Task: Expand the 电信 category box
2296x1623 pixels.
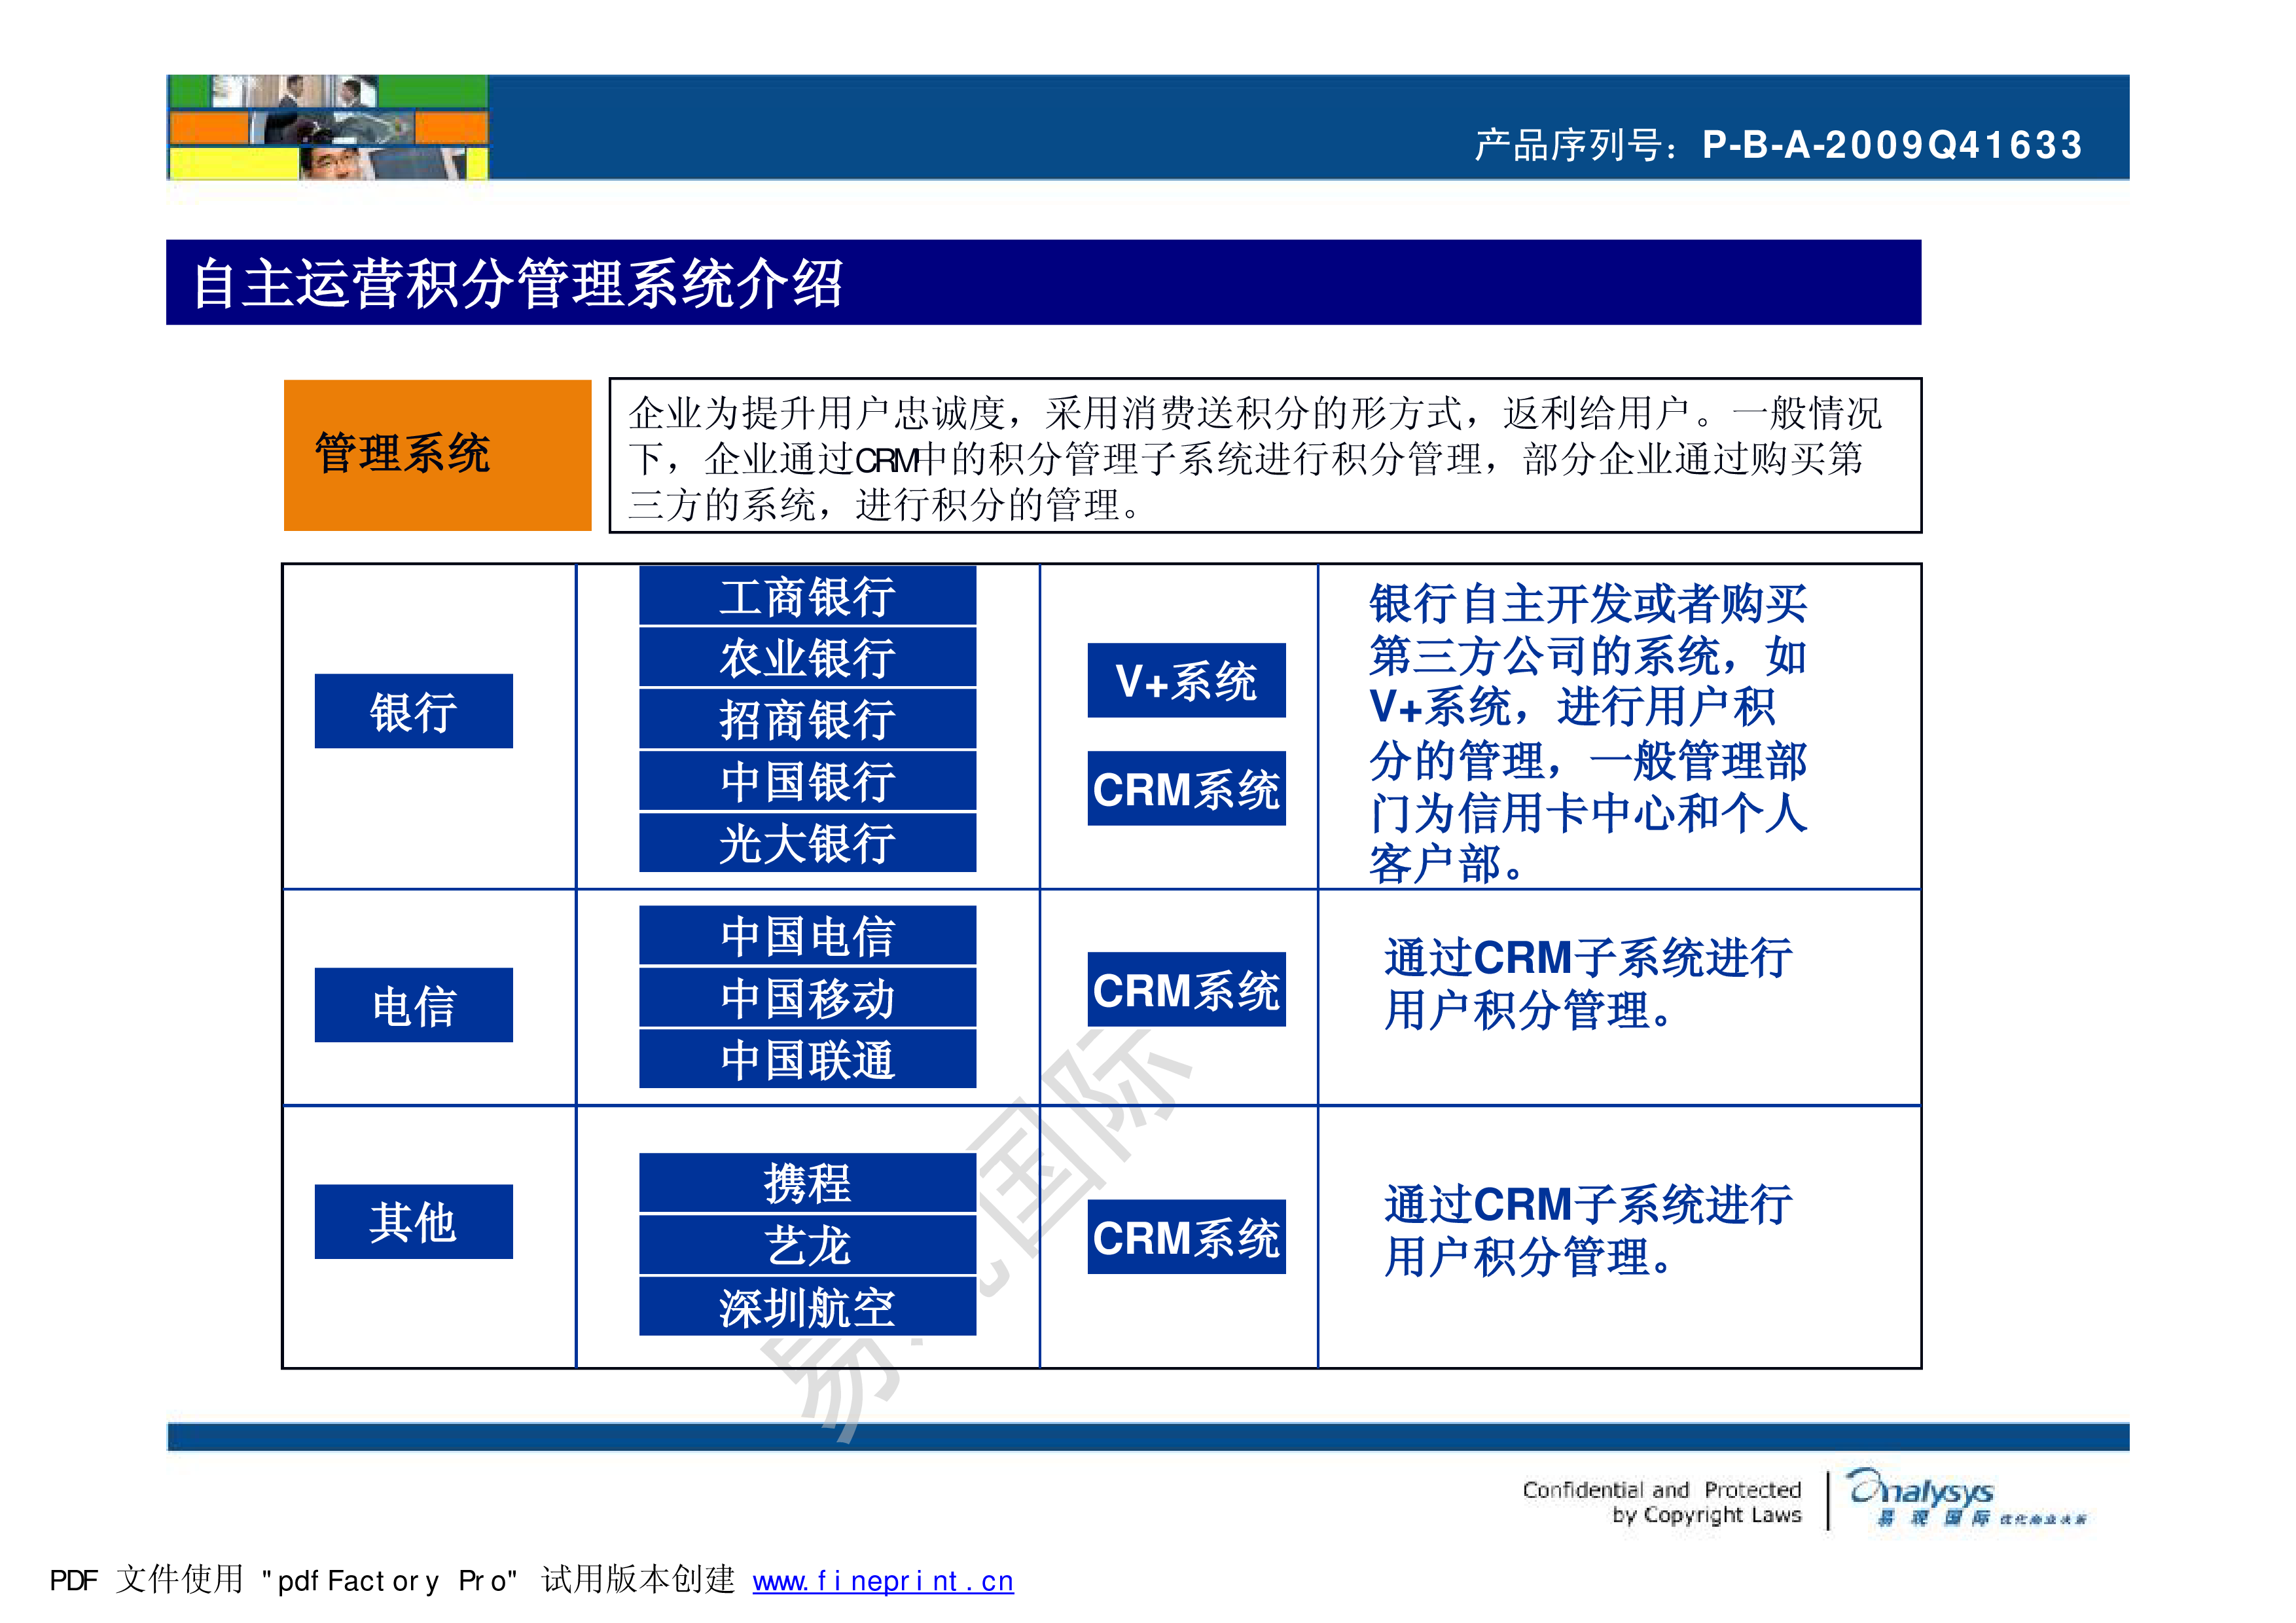Action: [x=414, y=1005]
